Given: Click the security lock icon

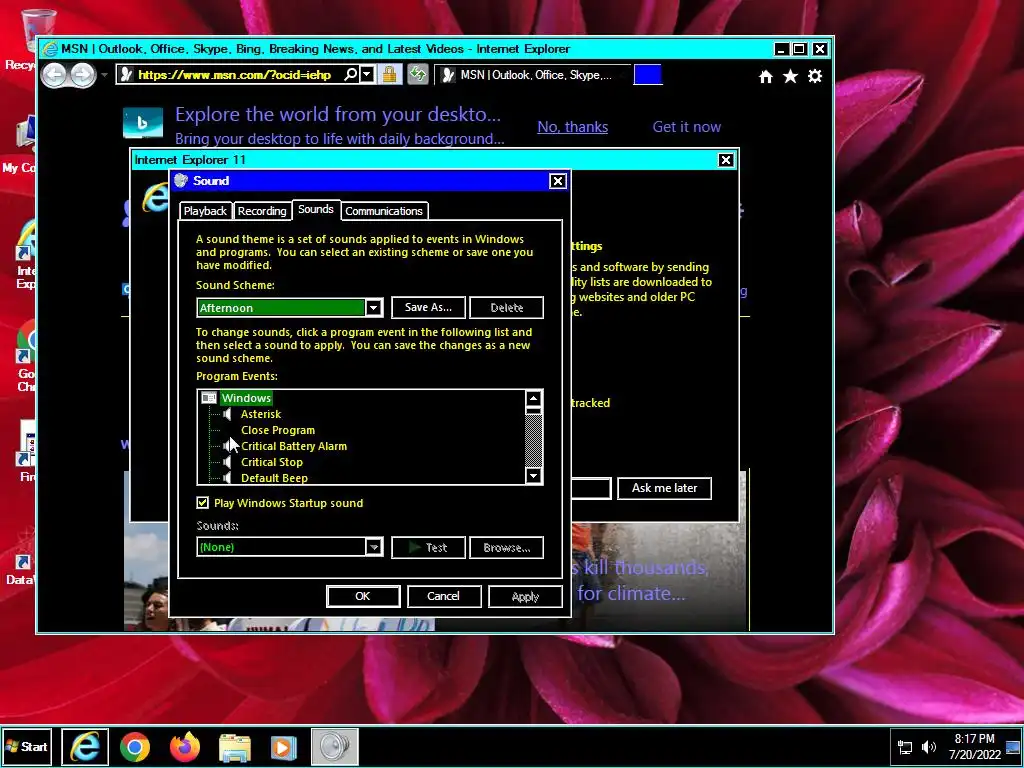Looking at the screenshot, I should [389, 74].
